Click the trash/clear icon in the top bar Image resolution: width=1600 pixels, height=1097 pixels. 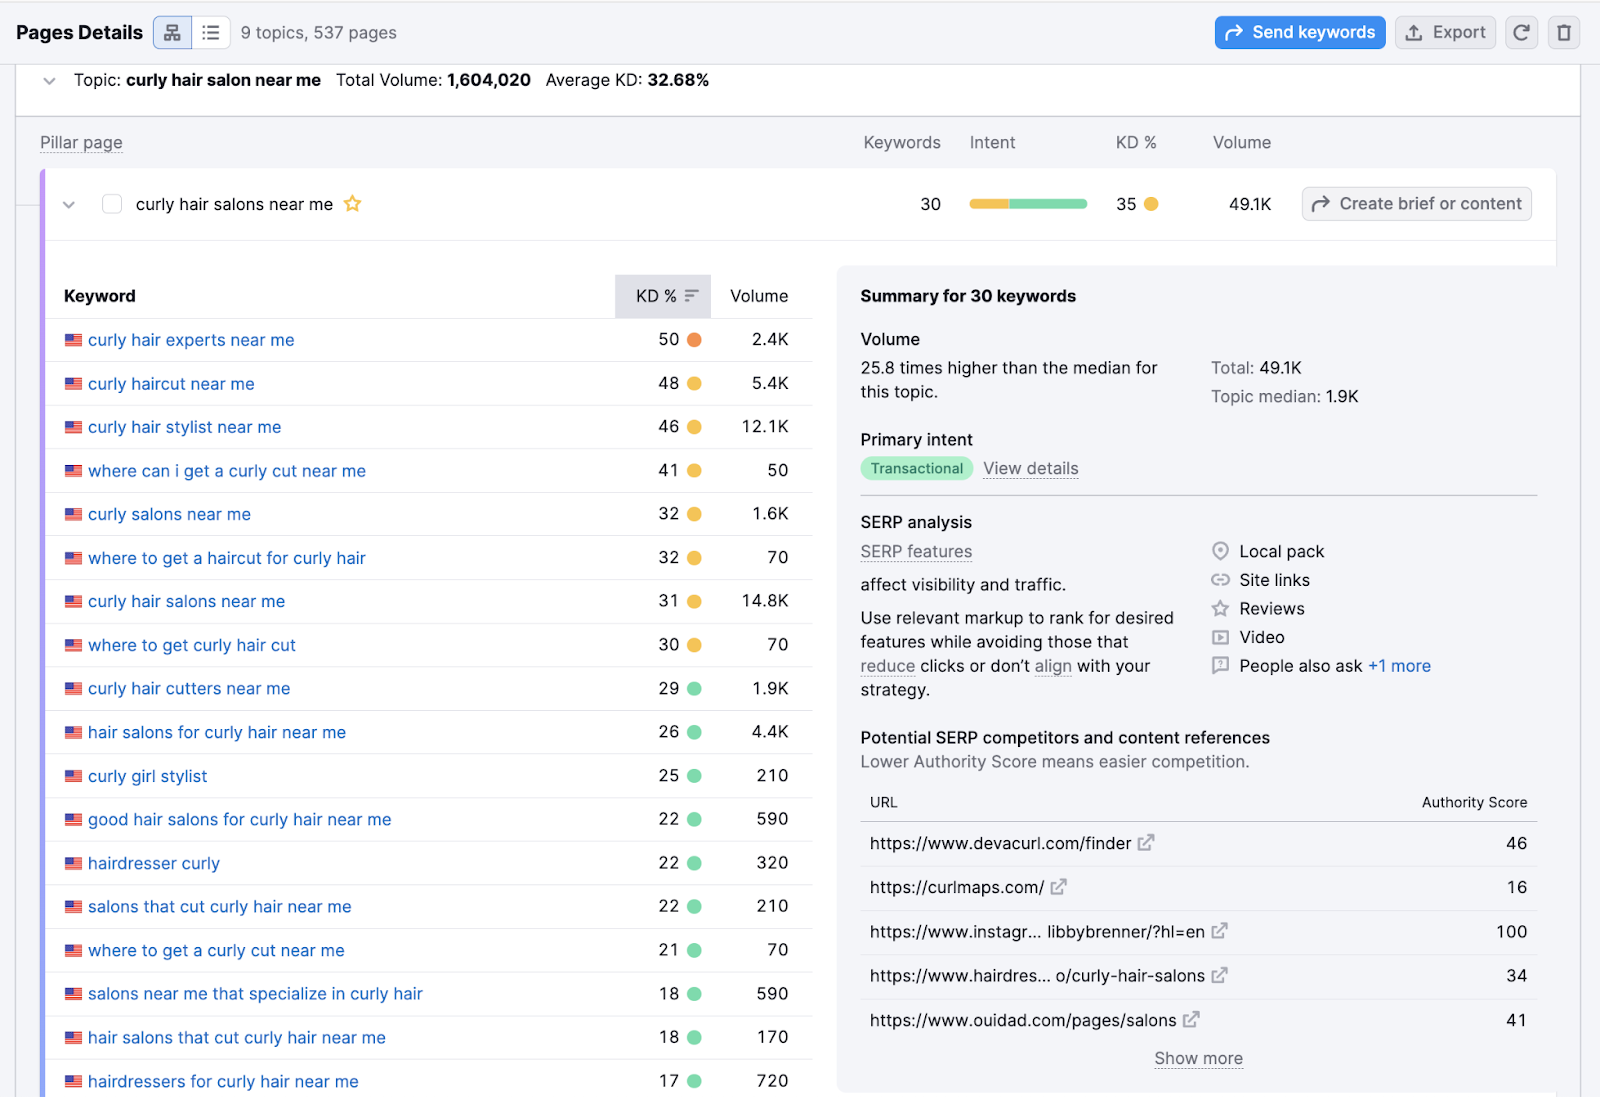(x=1563, y=32)
